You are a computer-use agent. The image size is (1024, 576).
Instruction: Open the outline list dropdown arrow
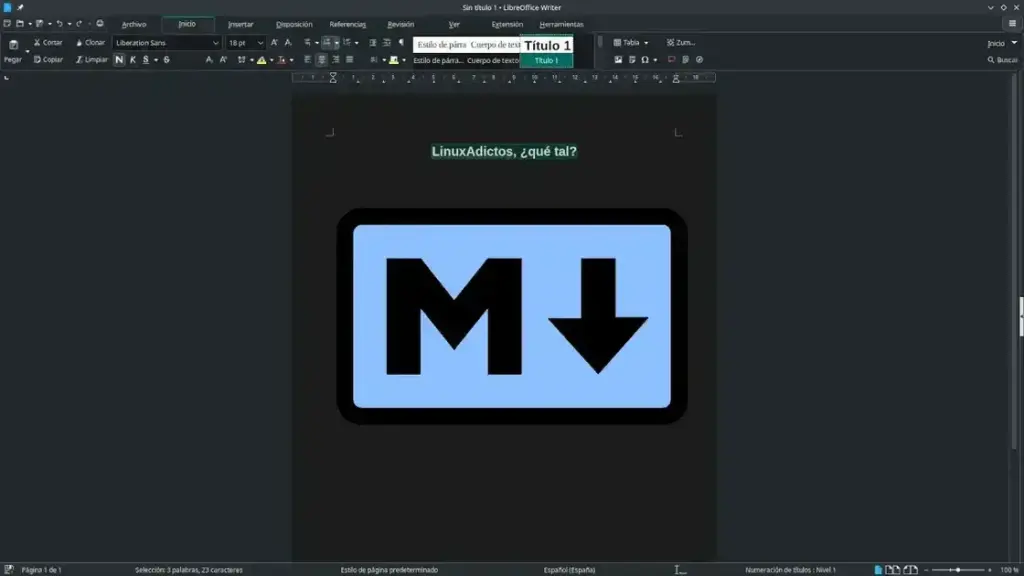tap(357, 43)
